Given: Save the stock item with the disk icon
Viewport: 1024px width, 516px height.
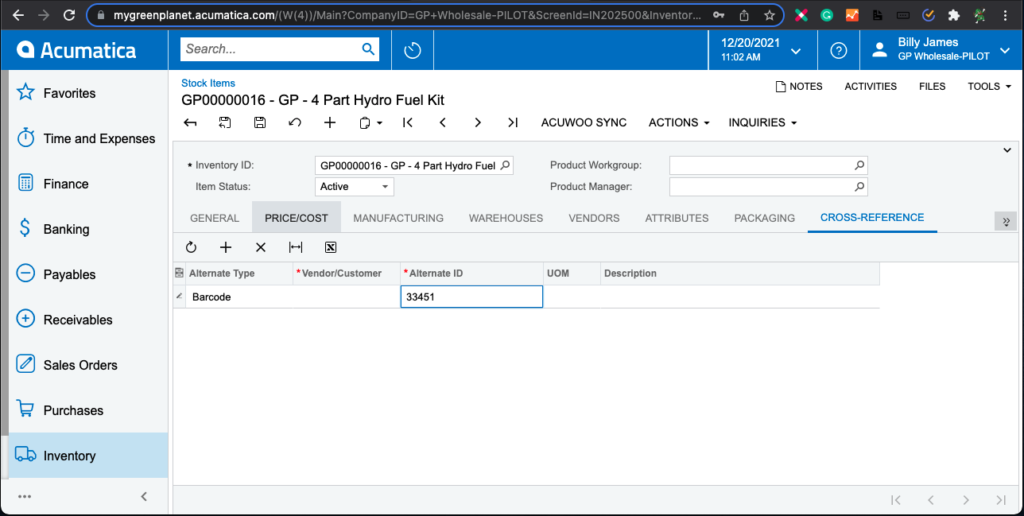Looking at the screenshot, I should pyautogui.click(x=260, y=122).
